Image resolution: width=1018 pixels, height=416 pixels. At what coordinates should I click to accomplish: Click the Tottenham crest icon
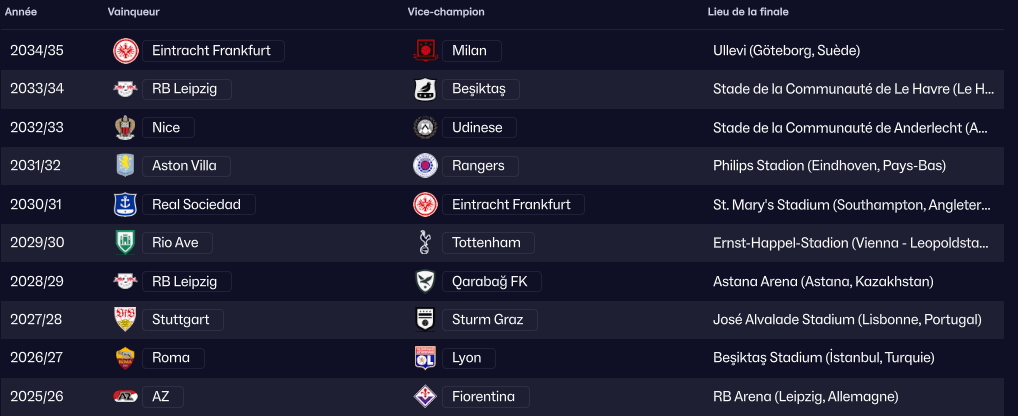point(425,243)
